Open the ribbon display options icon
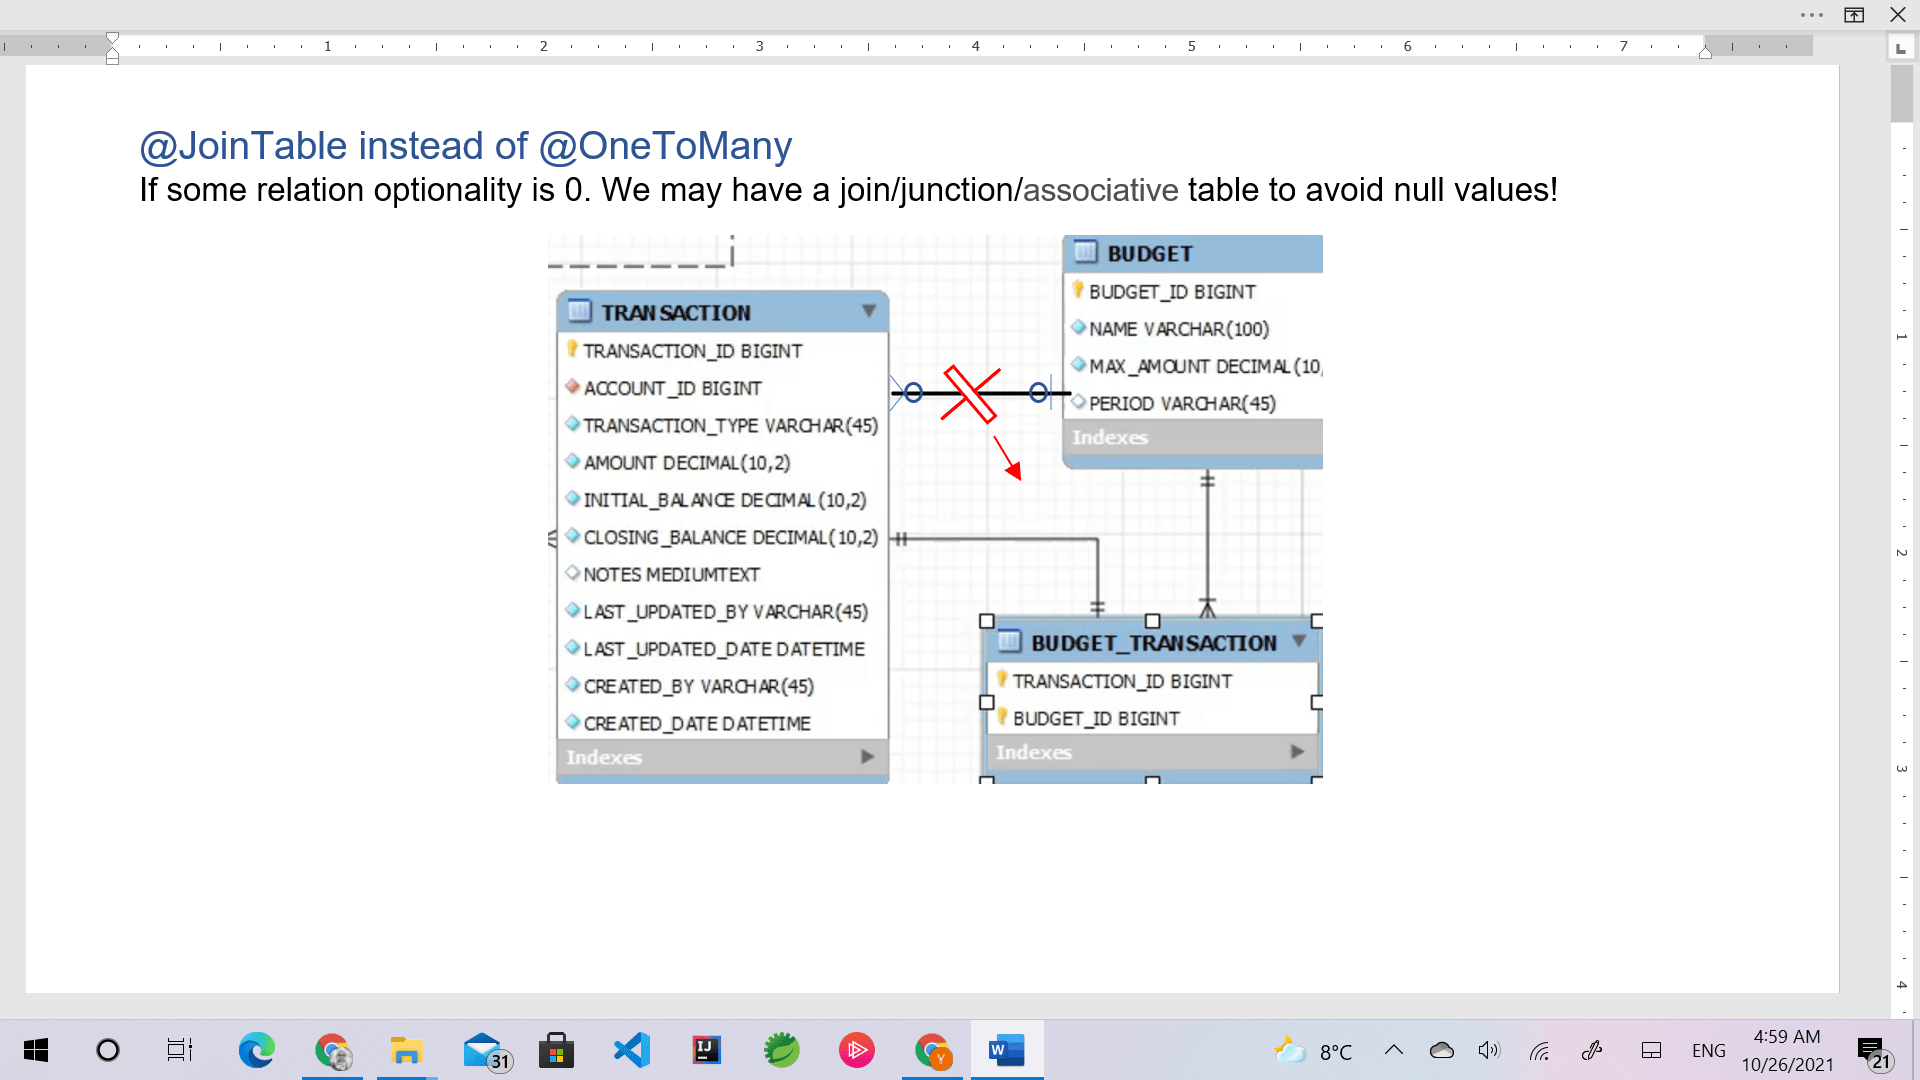This screenshot has height=1080, width=1920. (1855, 15)
